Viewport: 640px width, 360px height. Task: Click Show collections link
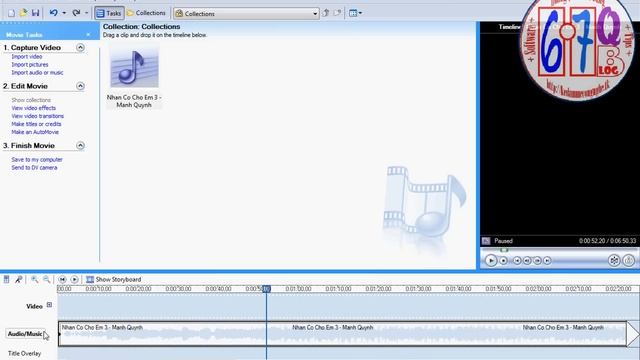[31, 100]
